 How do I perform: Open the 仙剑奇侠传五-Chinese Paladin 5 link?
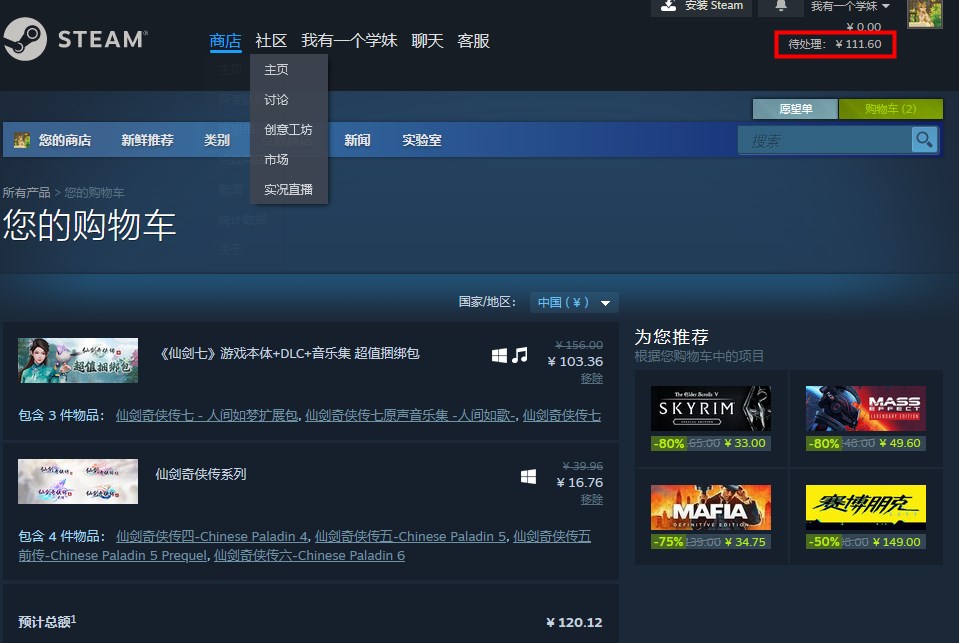[x=410, y=537]
